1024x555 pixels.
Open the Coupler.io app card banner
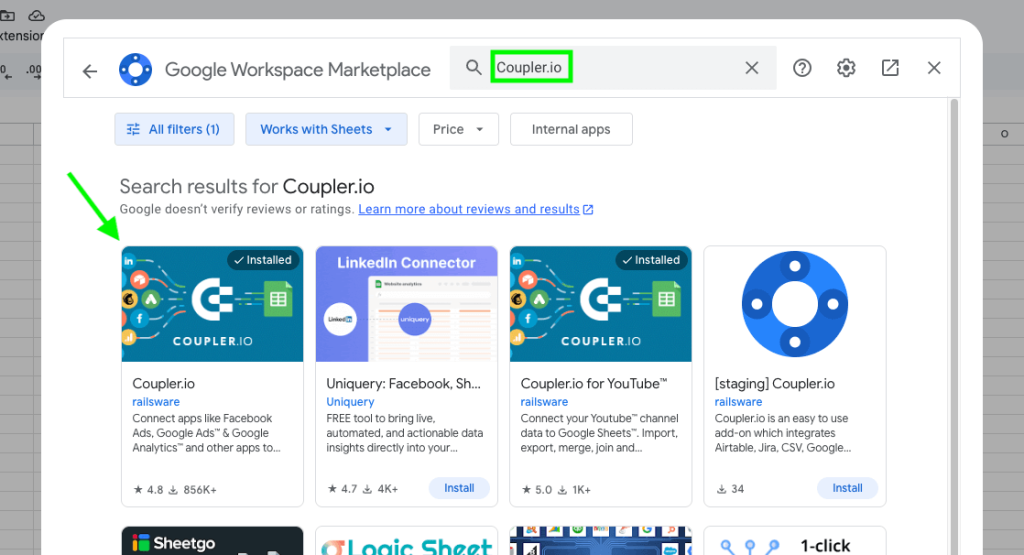pos(212,304)
